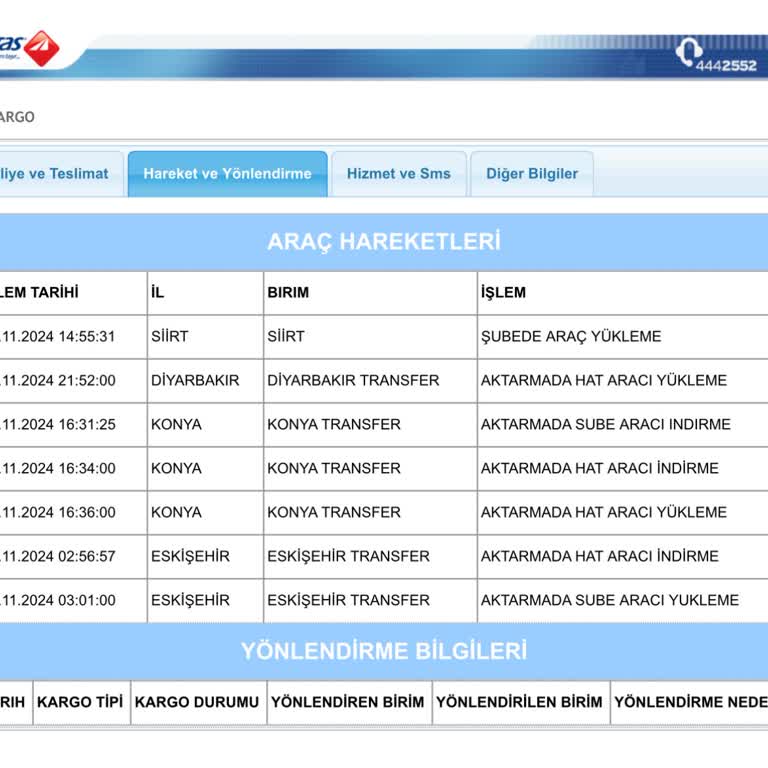The width and height of the screenshot is (768, 768).
Task: Click AKTARMADA HAT ARACI İNDİRME in Konya row
Action: [x=623, y=469]
